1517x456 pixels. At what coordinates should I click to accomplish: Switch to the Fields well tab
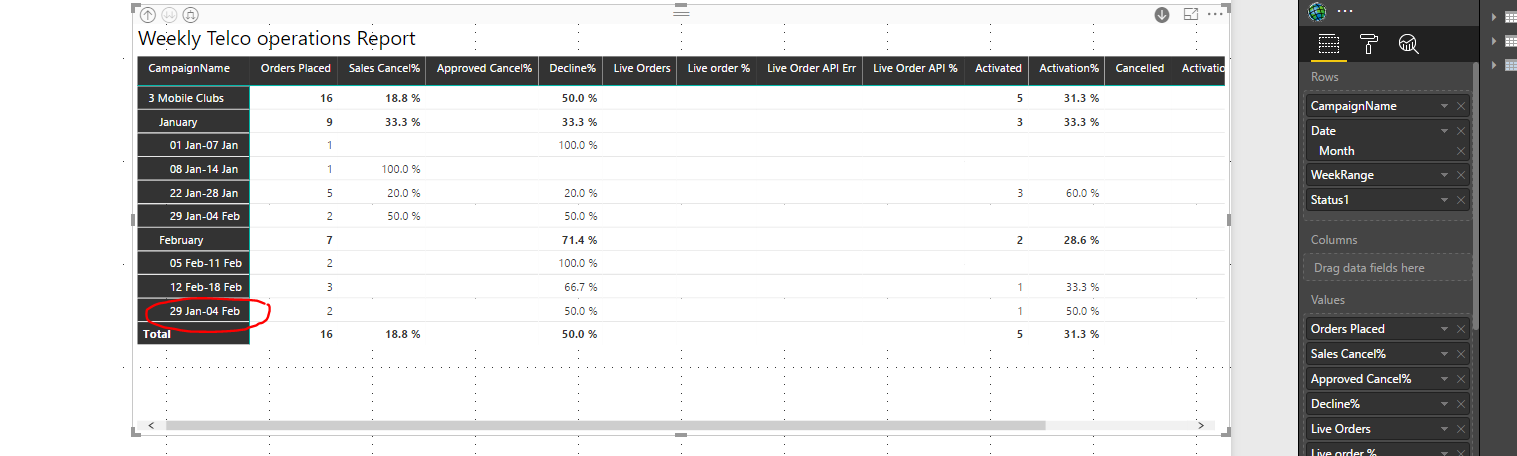point(1328,44)
